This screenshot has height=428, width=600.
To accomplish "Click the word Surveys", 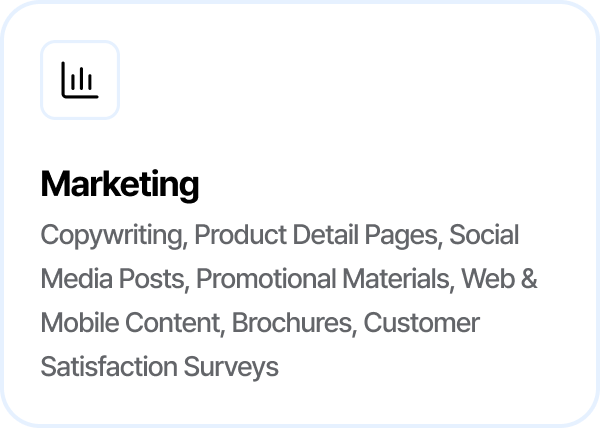I will pos(232,368).
